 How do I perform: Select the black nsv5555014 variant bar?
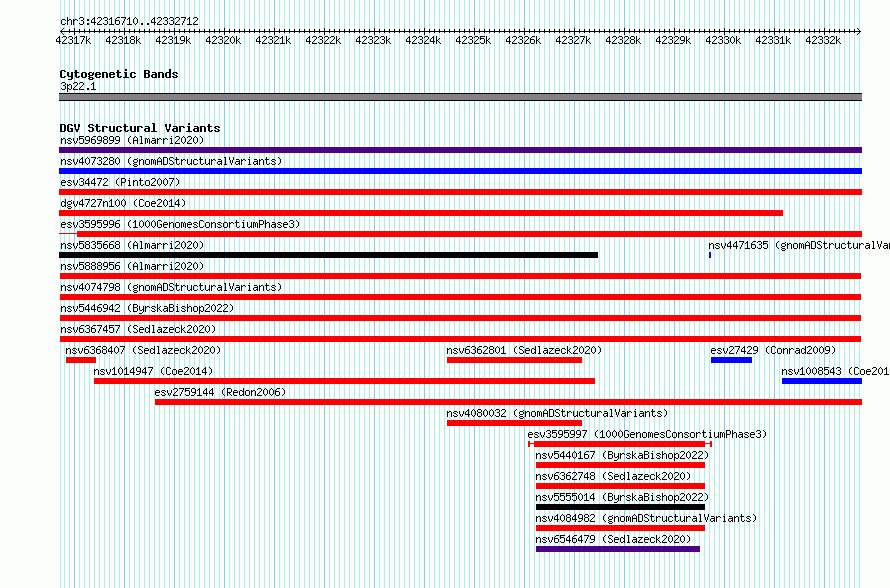[620, 507]
